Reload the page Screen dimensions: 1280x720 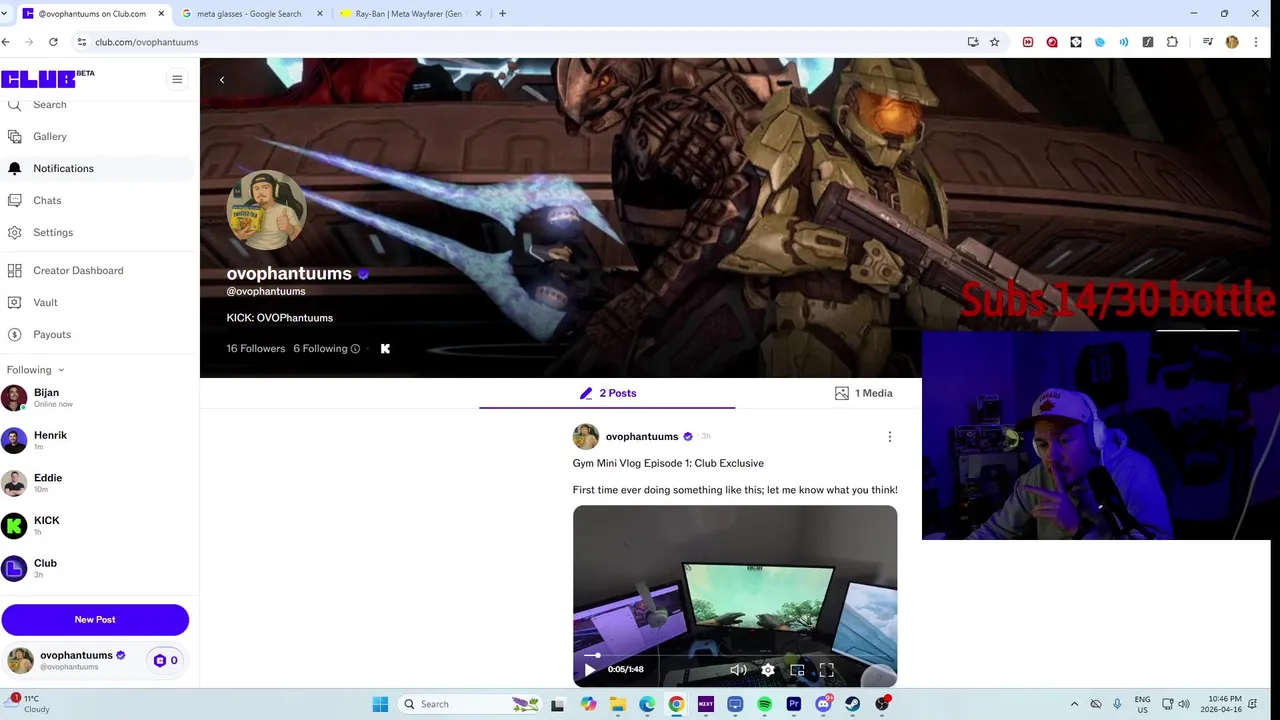click(x=53, y=42)
